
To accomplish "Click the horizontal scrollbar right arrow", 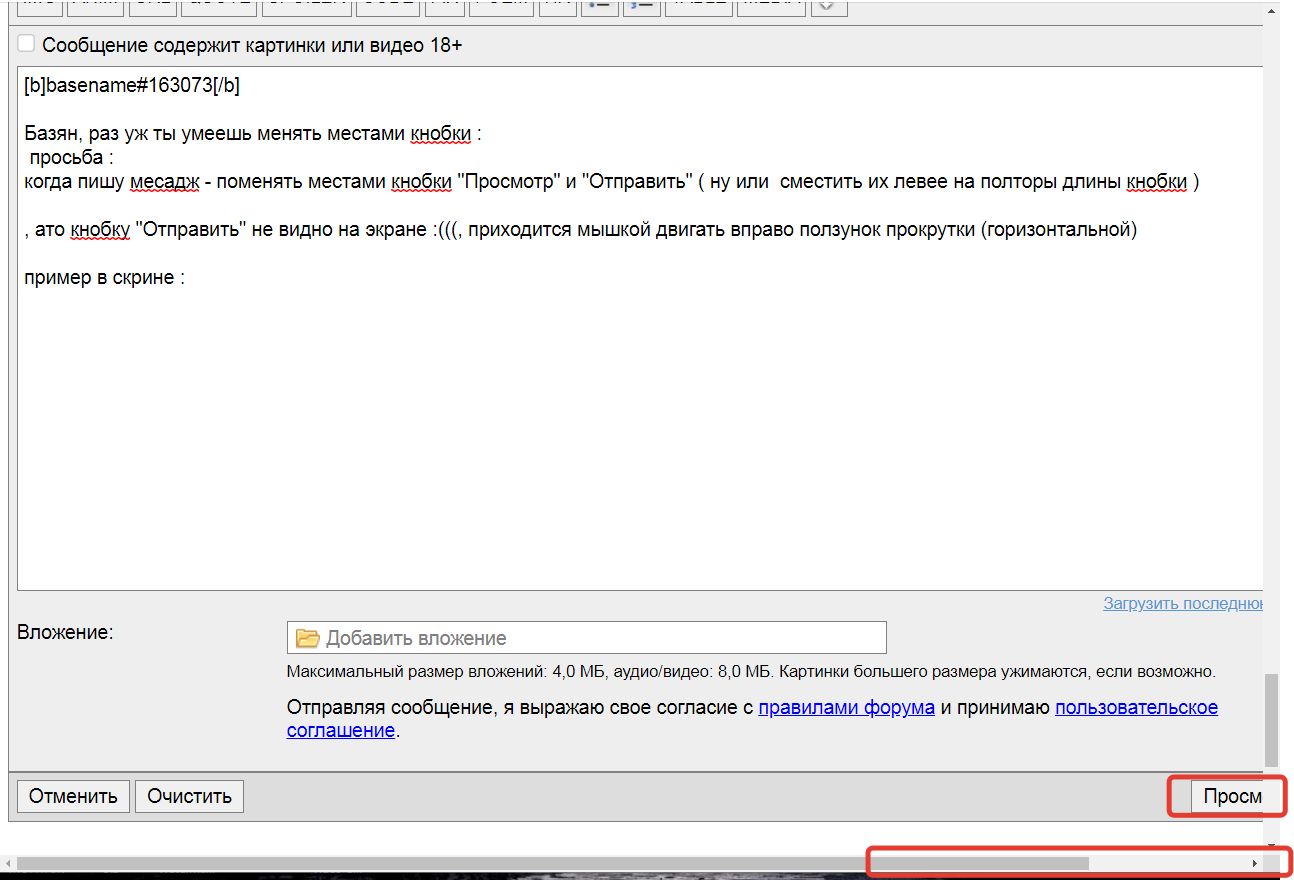I will click(x=1254, y=863).
